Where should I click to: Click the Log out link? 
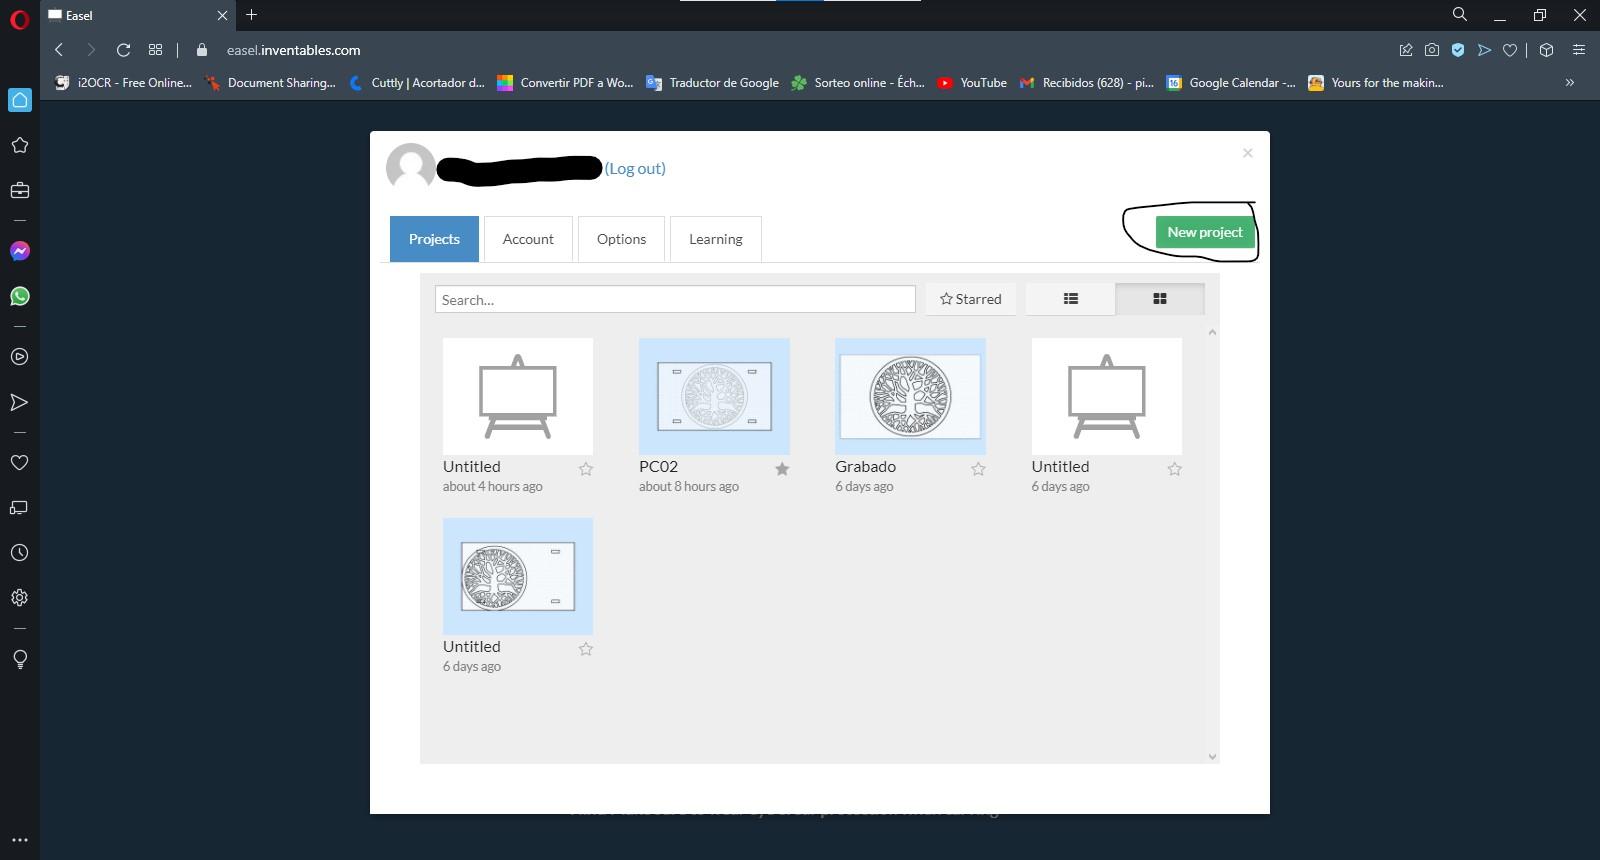pyautogui.click(x=635, y=169)
